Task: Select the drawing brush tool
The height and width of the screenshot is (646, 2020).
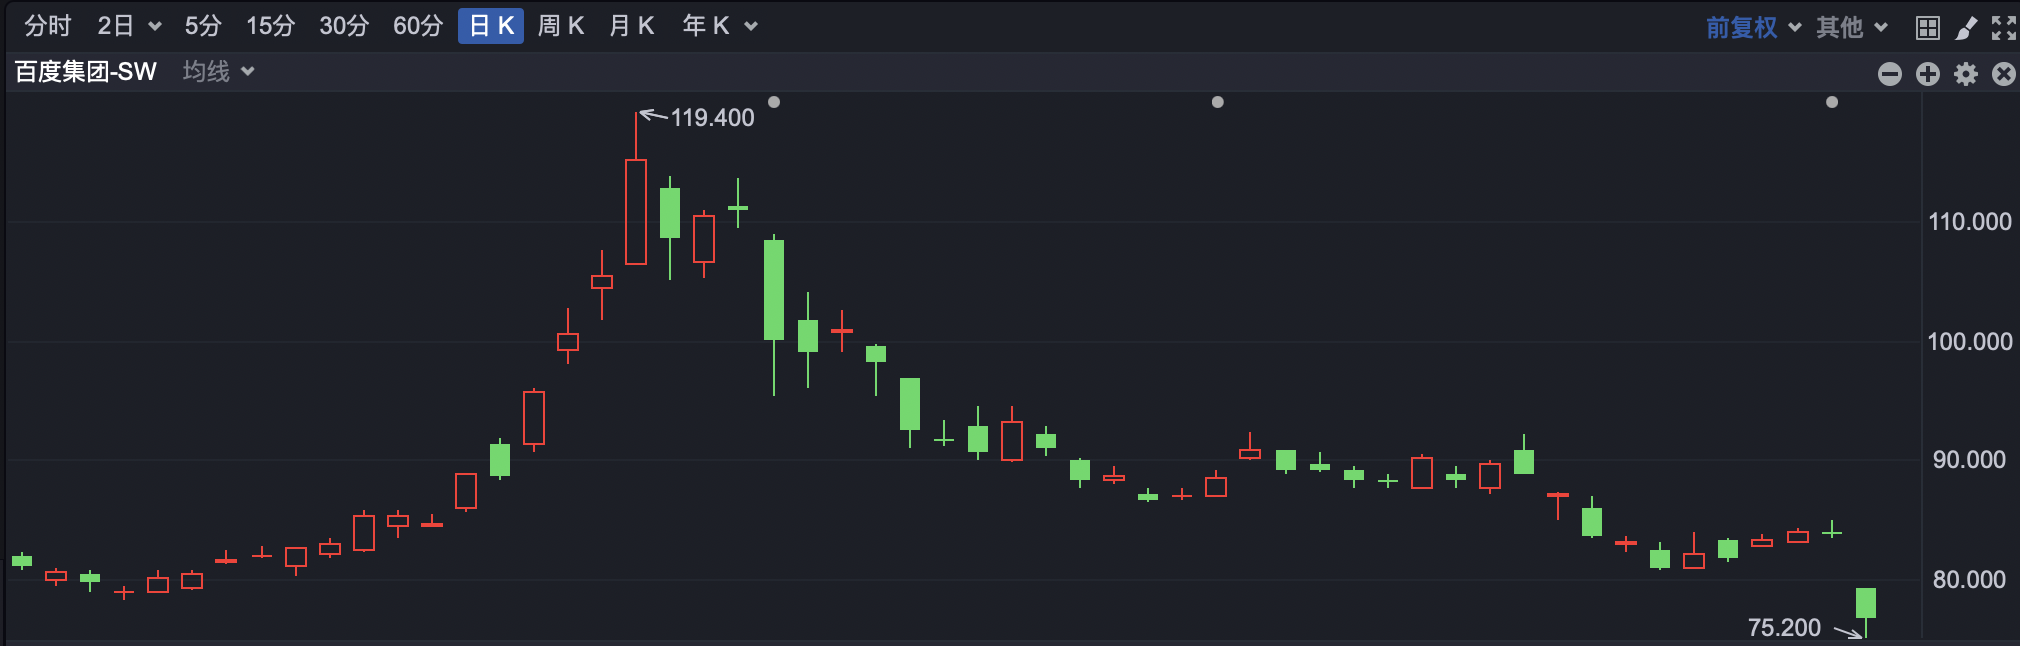Action: click(x=1966, y=28)
